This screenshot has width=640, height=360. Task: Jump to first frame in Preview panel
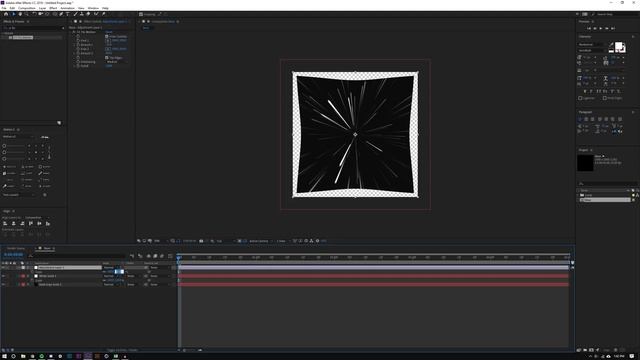(x=589, y=29)
